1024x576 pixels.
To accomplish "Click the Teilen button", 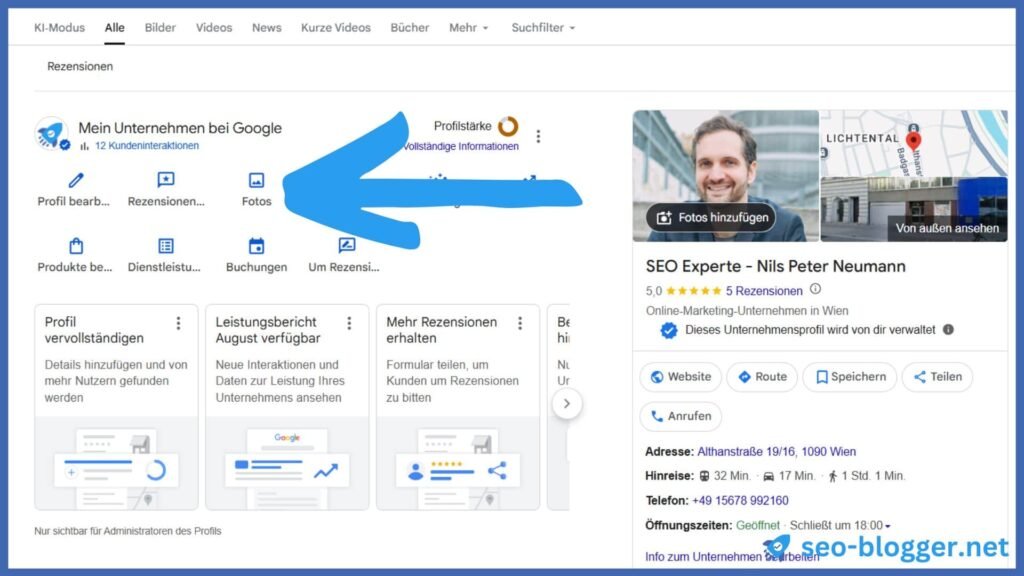I will tap(937, 377).
